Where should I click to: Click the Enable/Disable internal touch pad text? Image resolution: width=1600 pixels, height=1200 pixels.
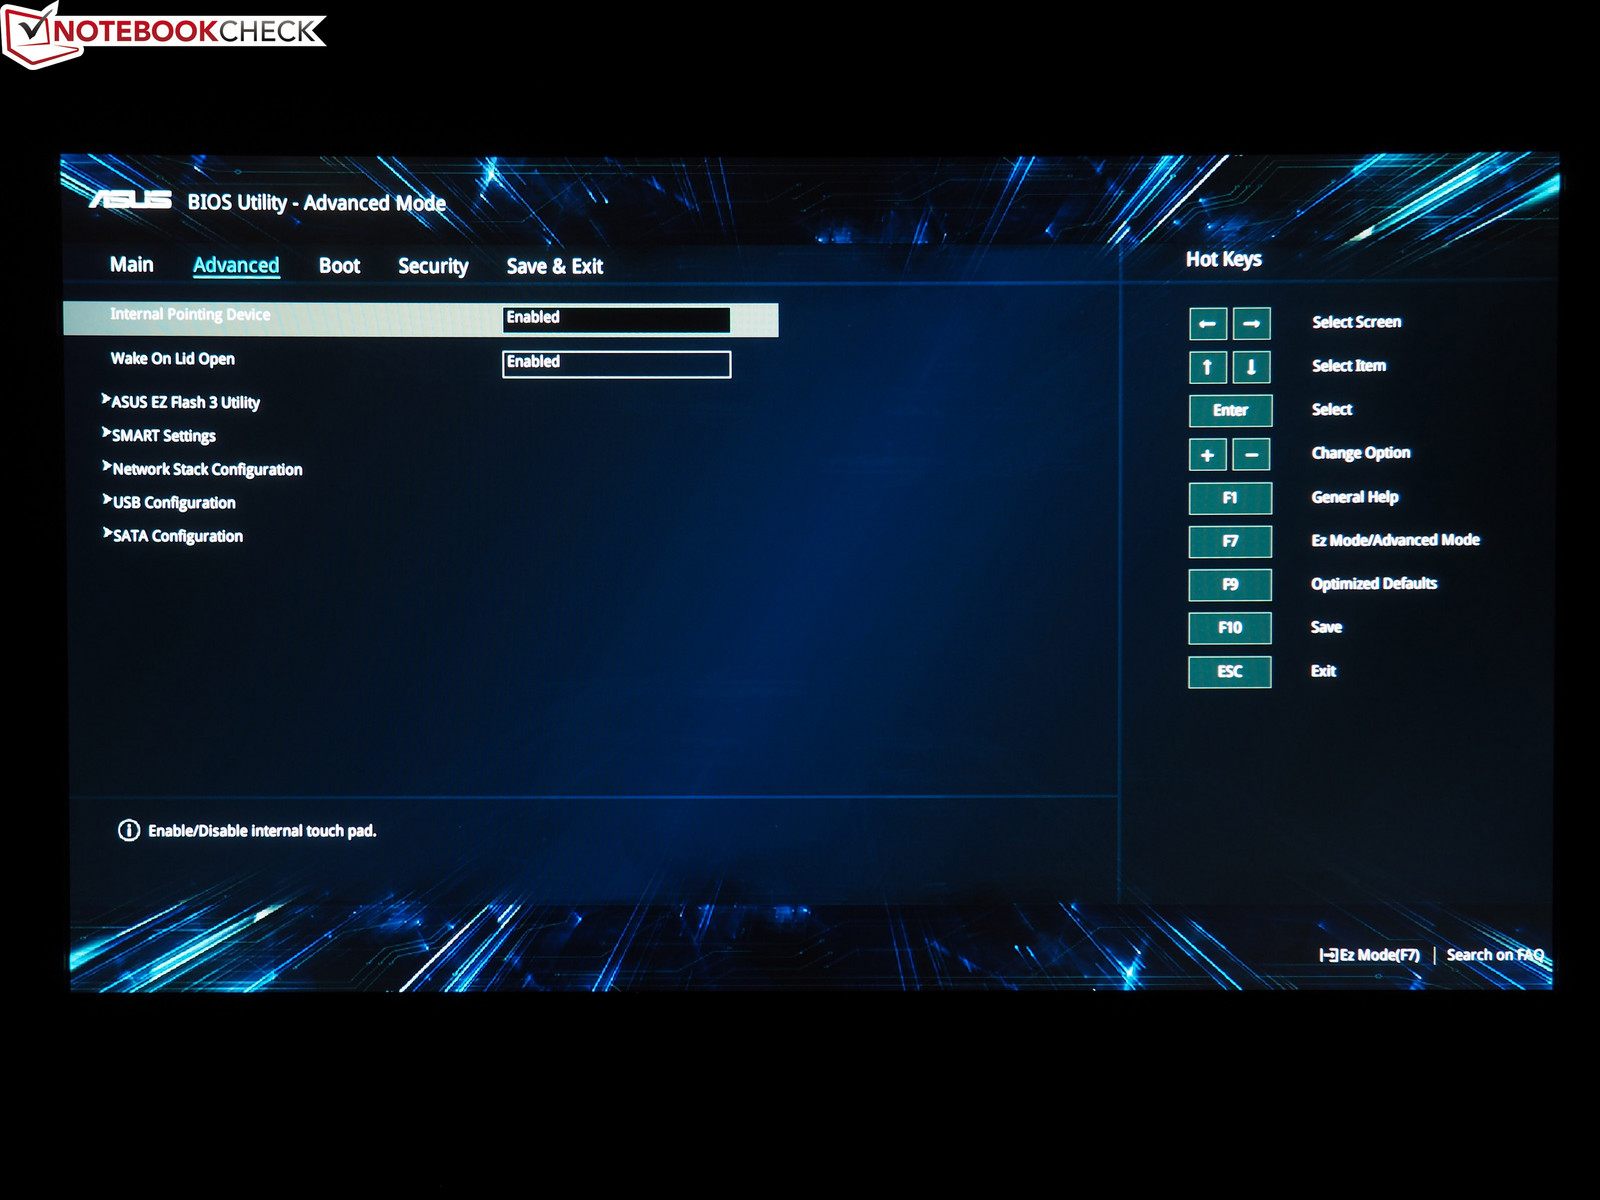tap(262, 831)
